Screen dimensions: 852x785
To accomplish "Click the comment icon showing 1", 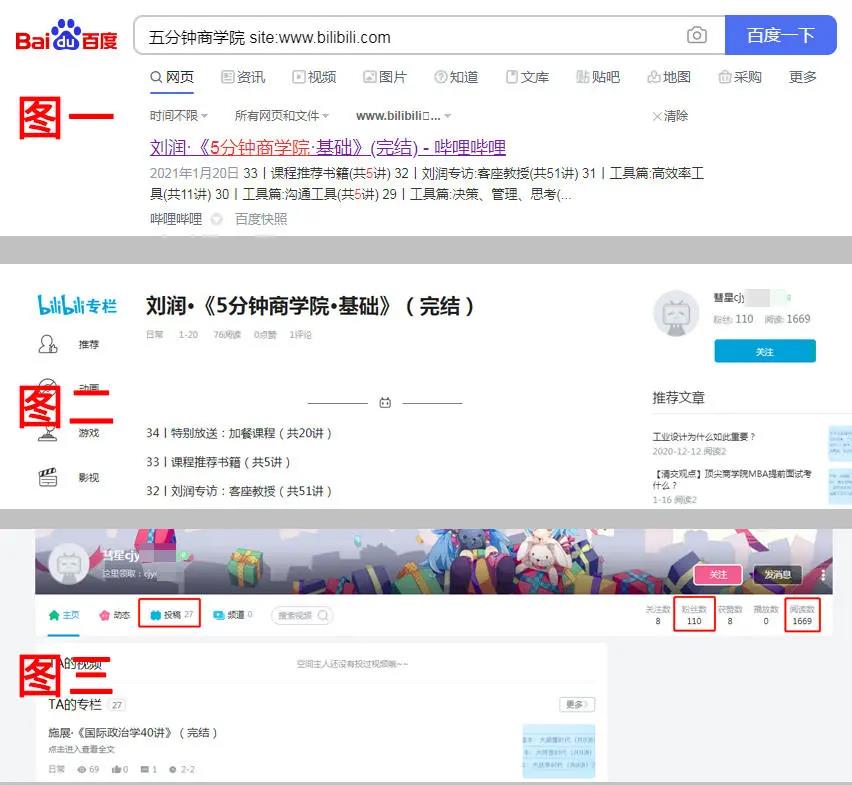I will (145, 769).
